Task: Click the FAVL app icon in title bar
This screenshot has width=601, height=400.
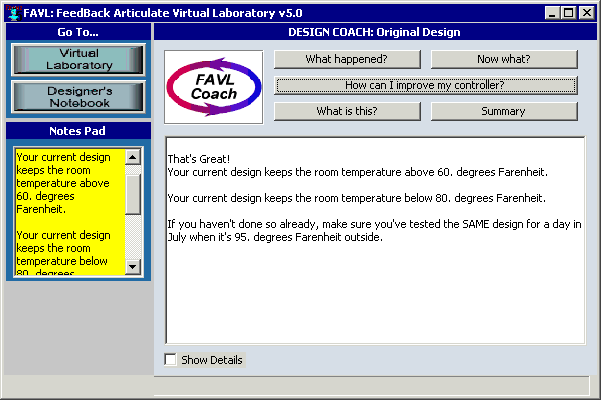Action: tap(14, 13)
